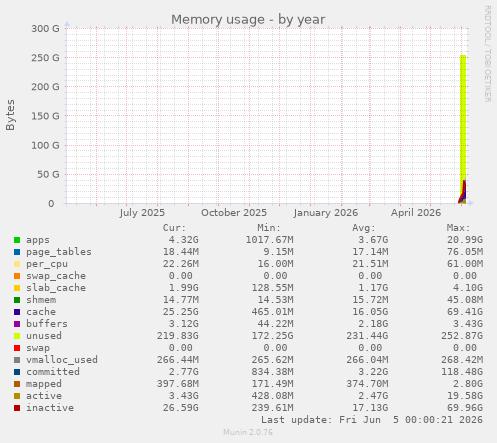Select the 'swap' legend label
497x443 pixels.
[38, 348]
